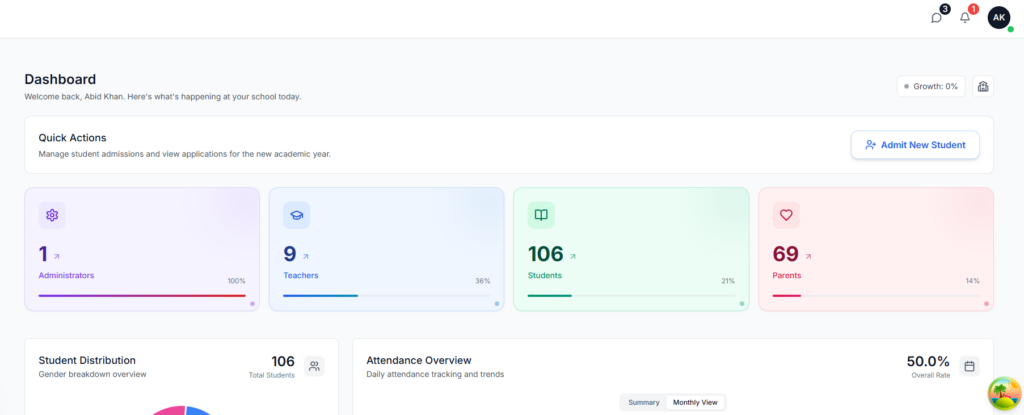Screen dimensions: 1024x415
Task: Click the blue dot on Teachers card
Action: pyautogui.click(x=497, y=304)
